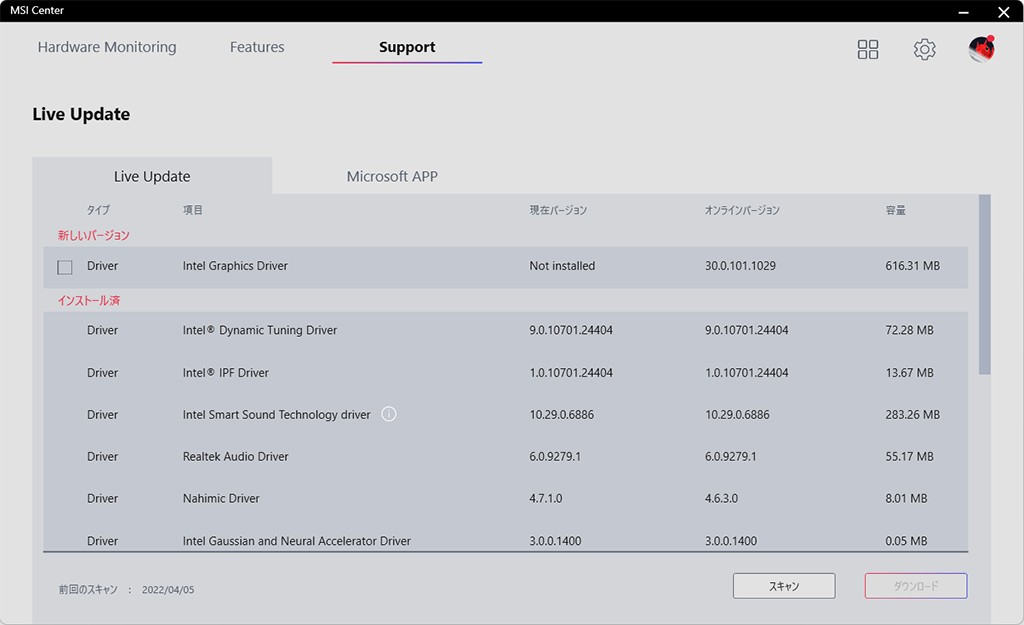Viewport: 1024px width, 625px height.
Task: Select the Nahimic Driver row
Action: [x=221, y=498]
